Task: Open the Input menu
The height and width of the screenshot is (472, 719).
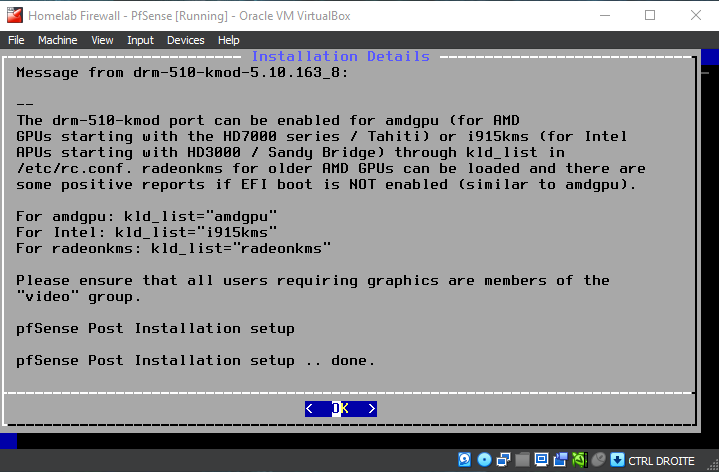Action: point(140,40)
